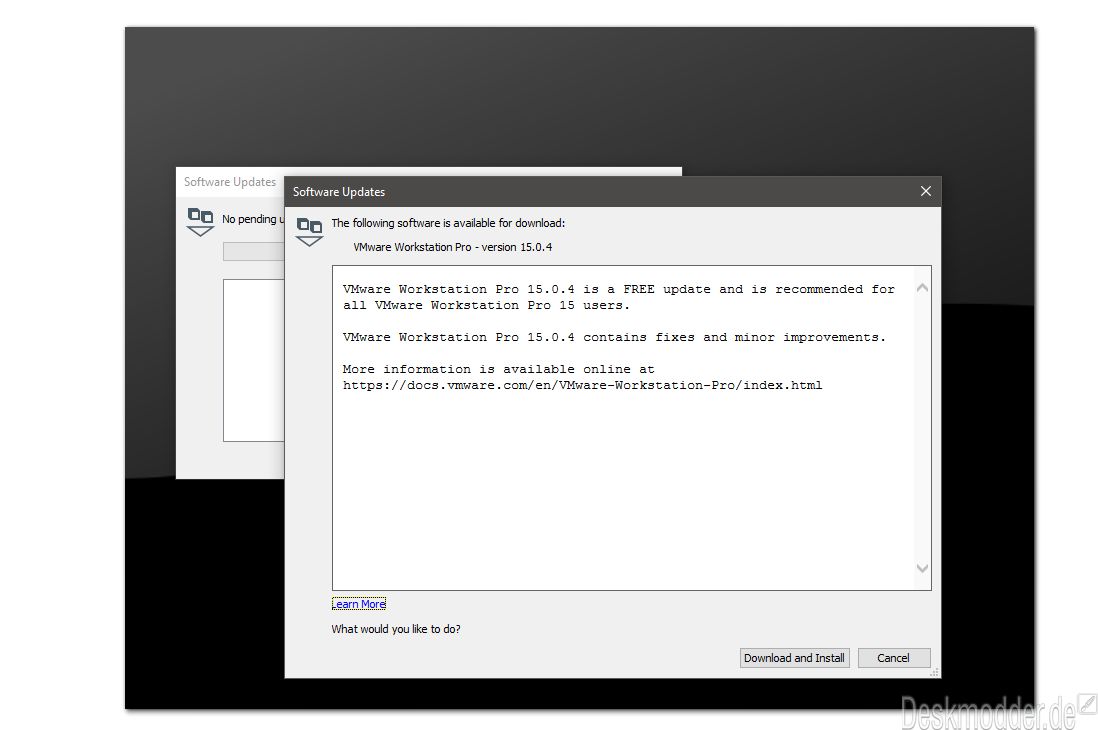Click the docs.vmware.com URL text

[583, 385]
